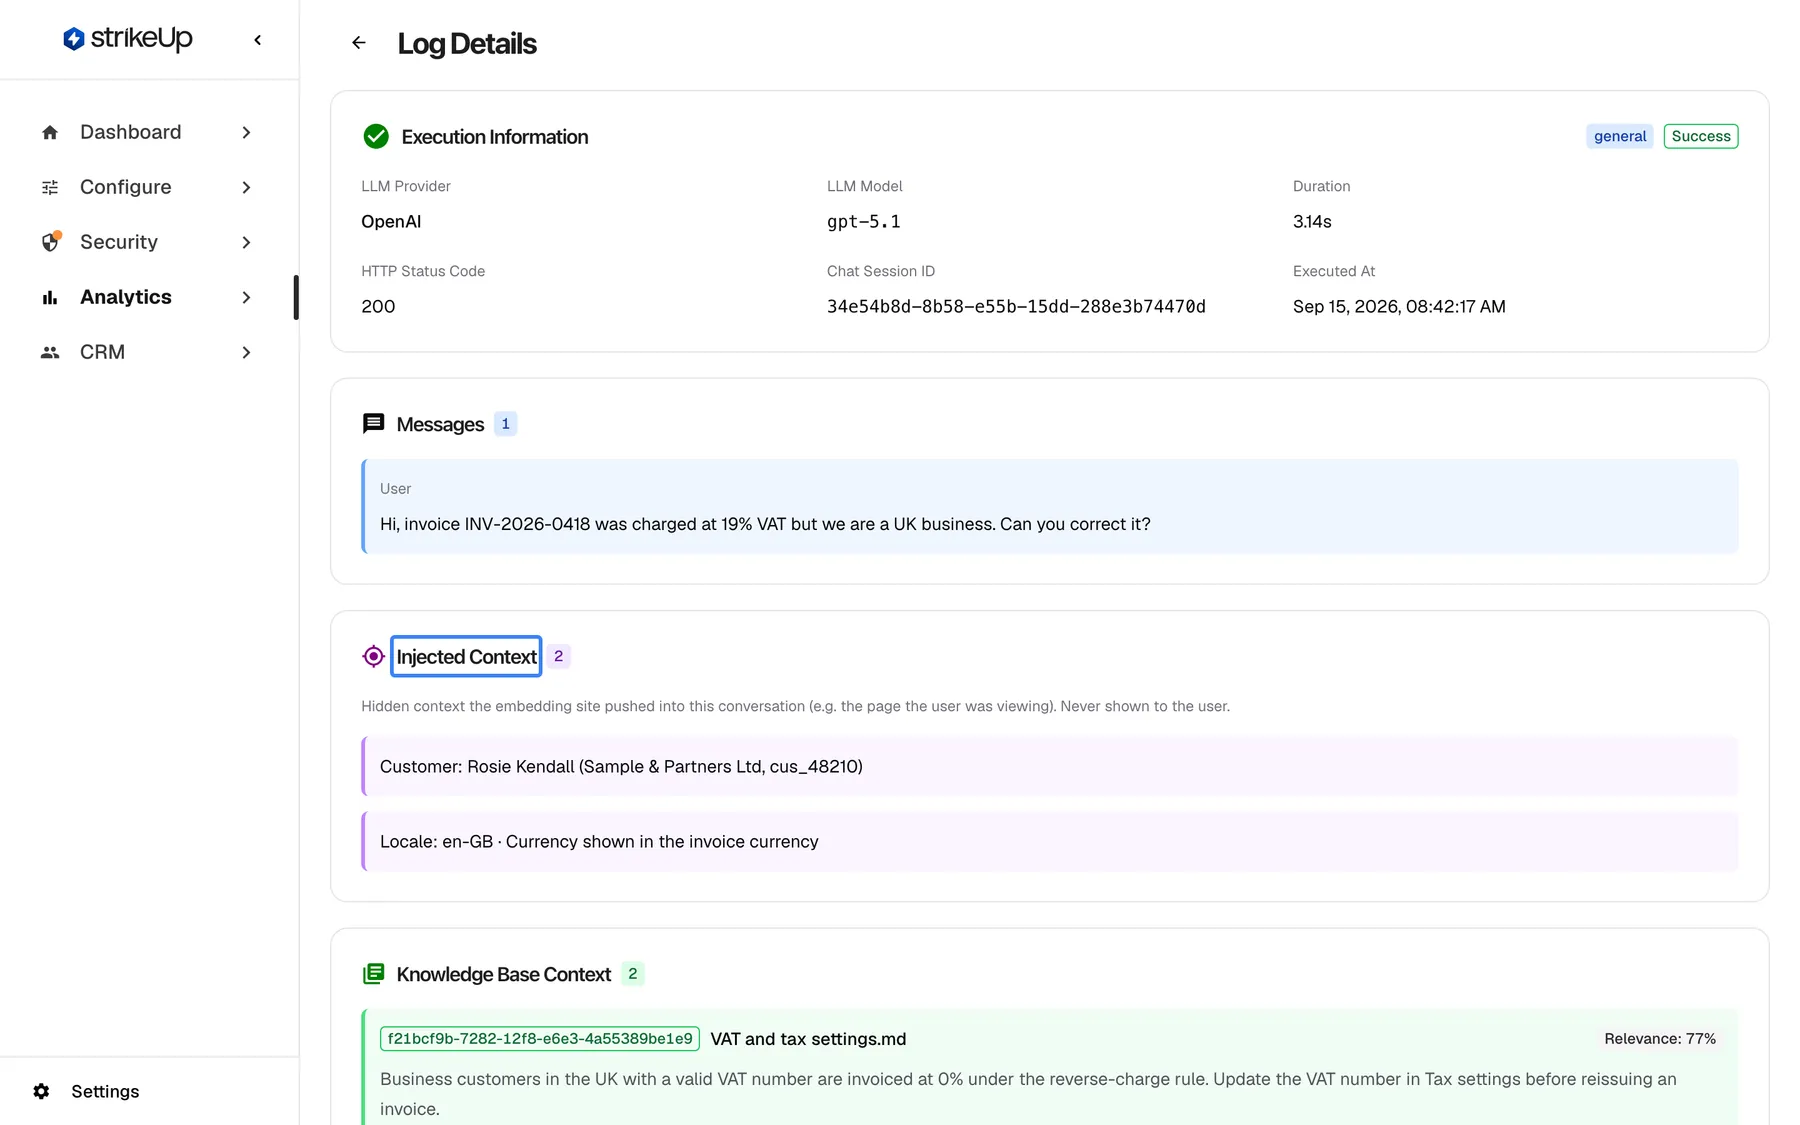Click the Locale: en-GB context row
This screenshot has width=1800, height=1125.
(1050, 842)
